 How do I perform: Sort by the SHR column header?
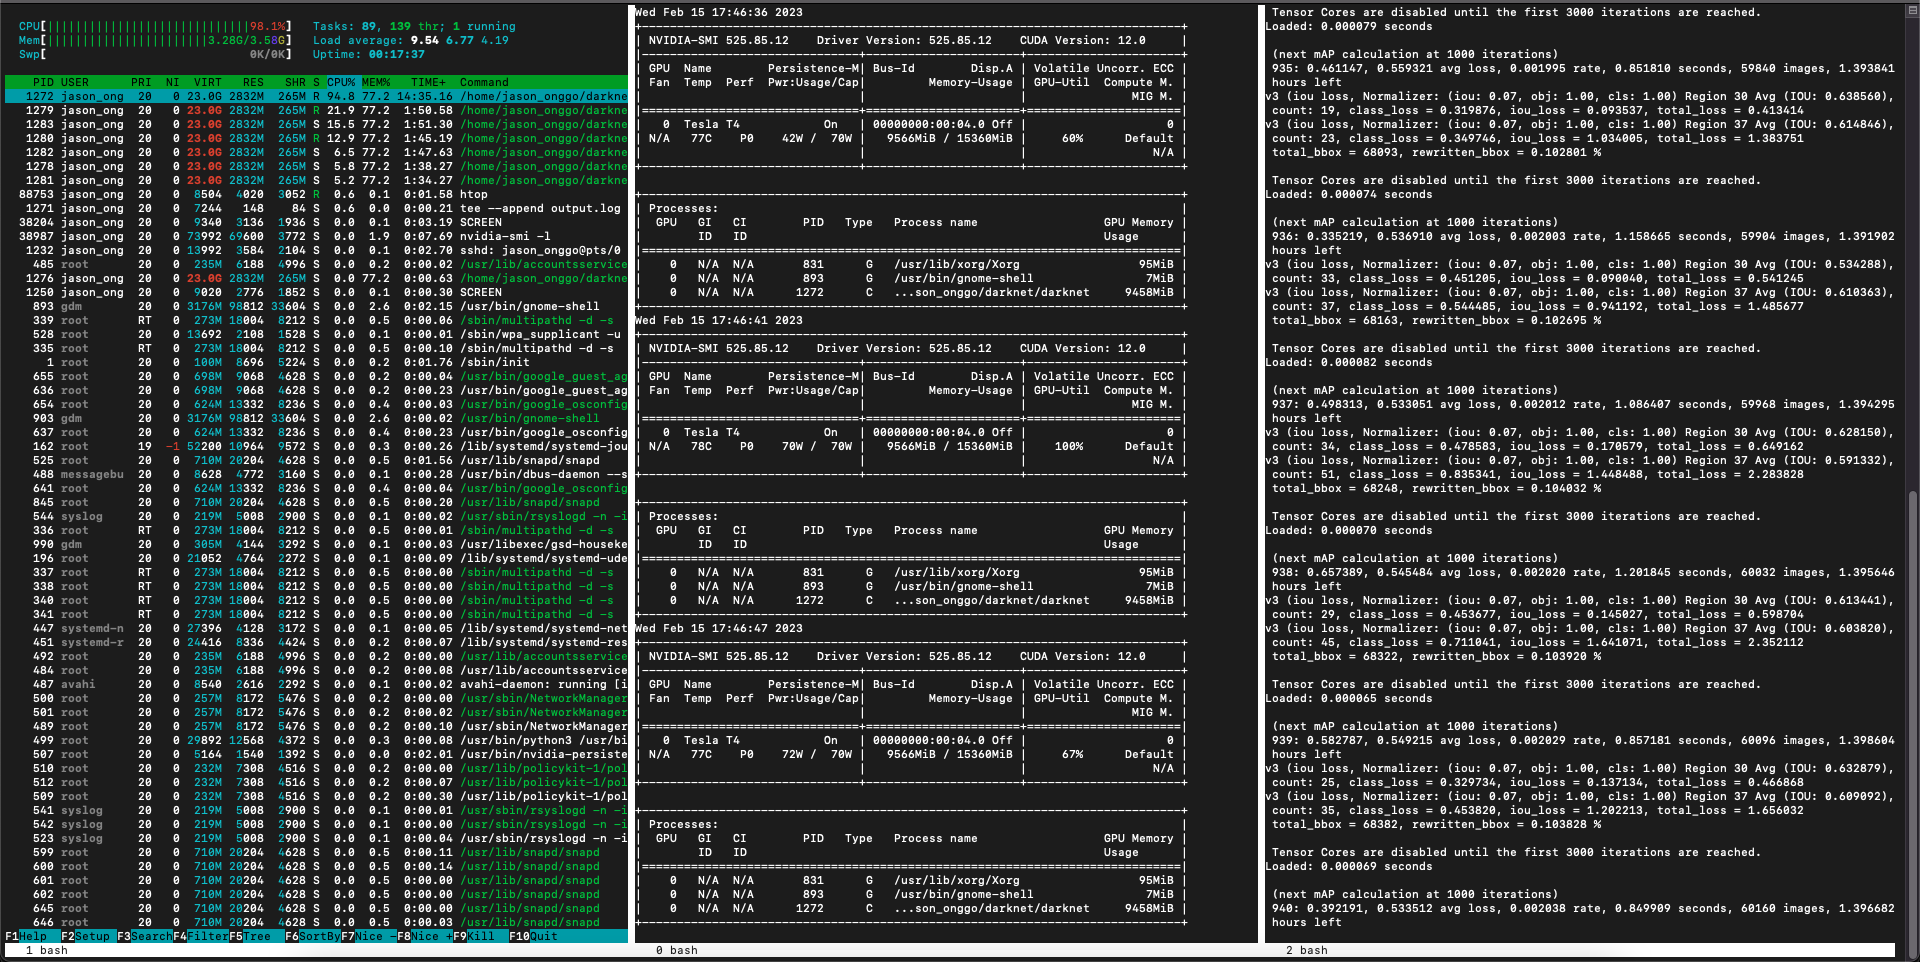point(295,82)
